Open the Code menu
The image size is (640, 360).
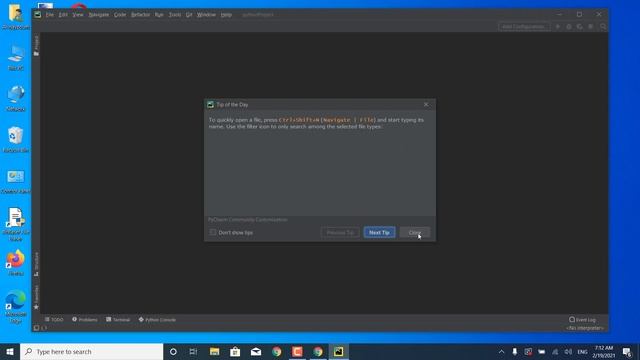[120, 15]
